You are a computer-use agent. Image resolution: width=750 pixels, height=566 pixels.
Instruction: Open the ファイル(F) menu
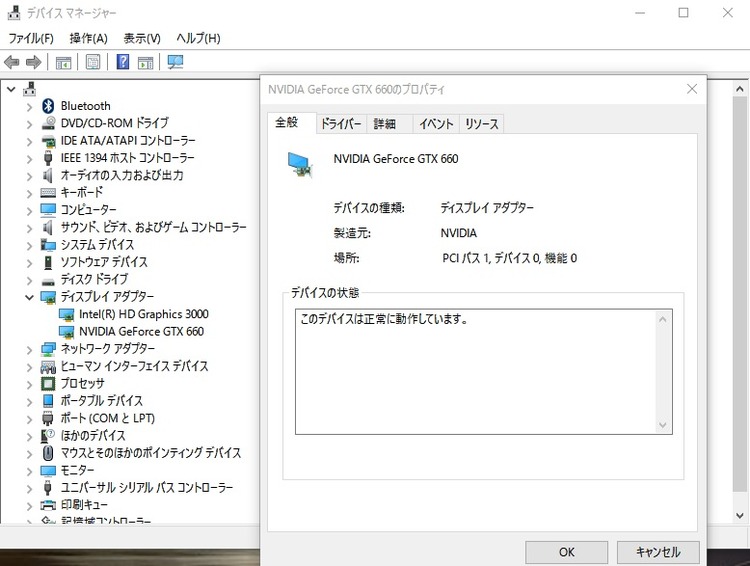pyautogui.click(x=31, y=38)
